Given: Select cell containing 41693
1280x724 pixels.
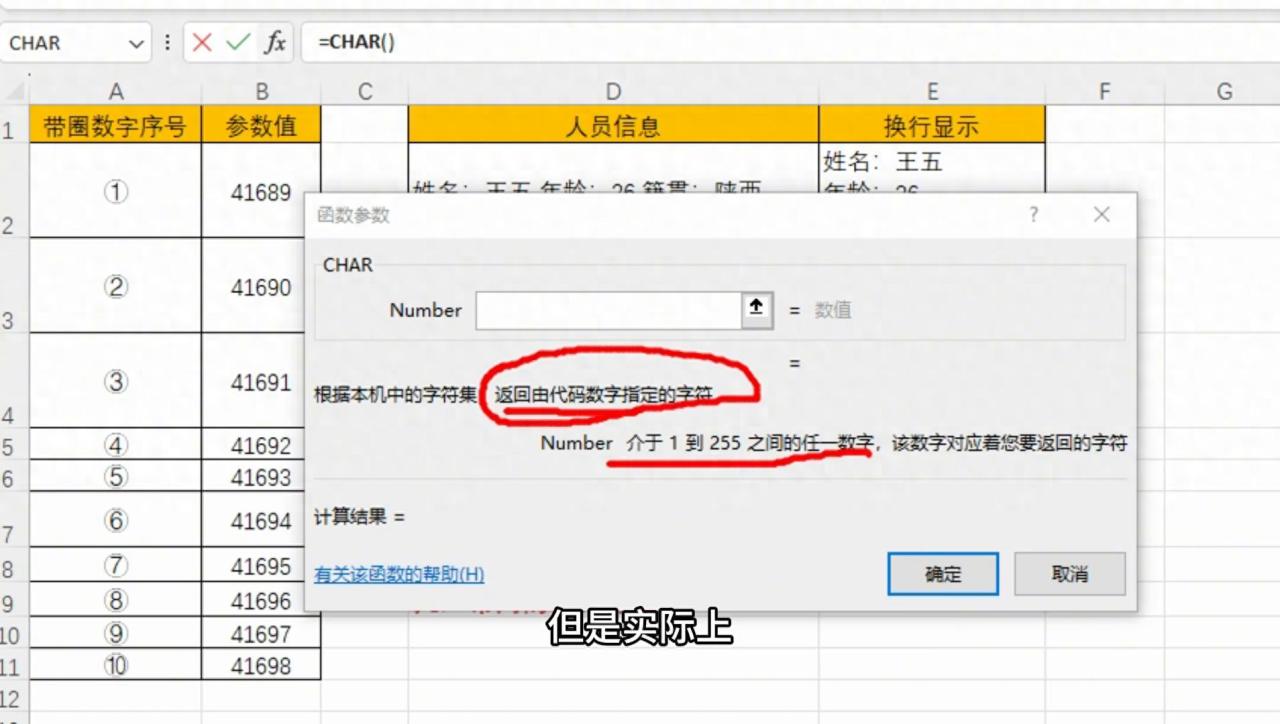Looking at the screenshot, I should click(262, 476).
